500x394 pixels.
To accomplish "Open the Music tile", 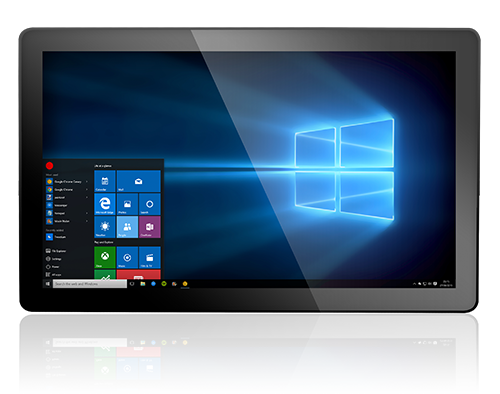I will [127, 257].
